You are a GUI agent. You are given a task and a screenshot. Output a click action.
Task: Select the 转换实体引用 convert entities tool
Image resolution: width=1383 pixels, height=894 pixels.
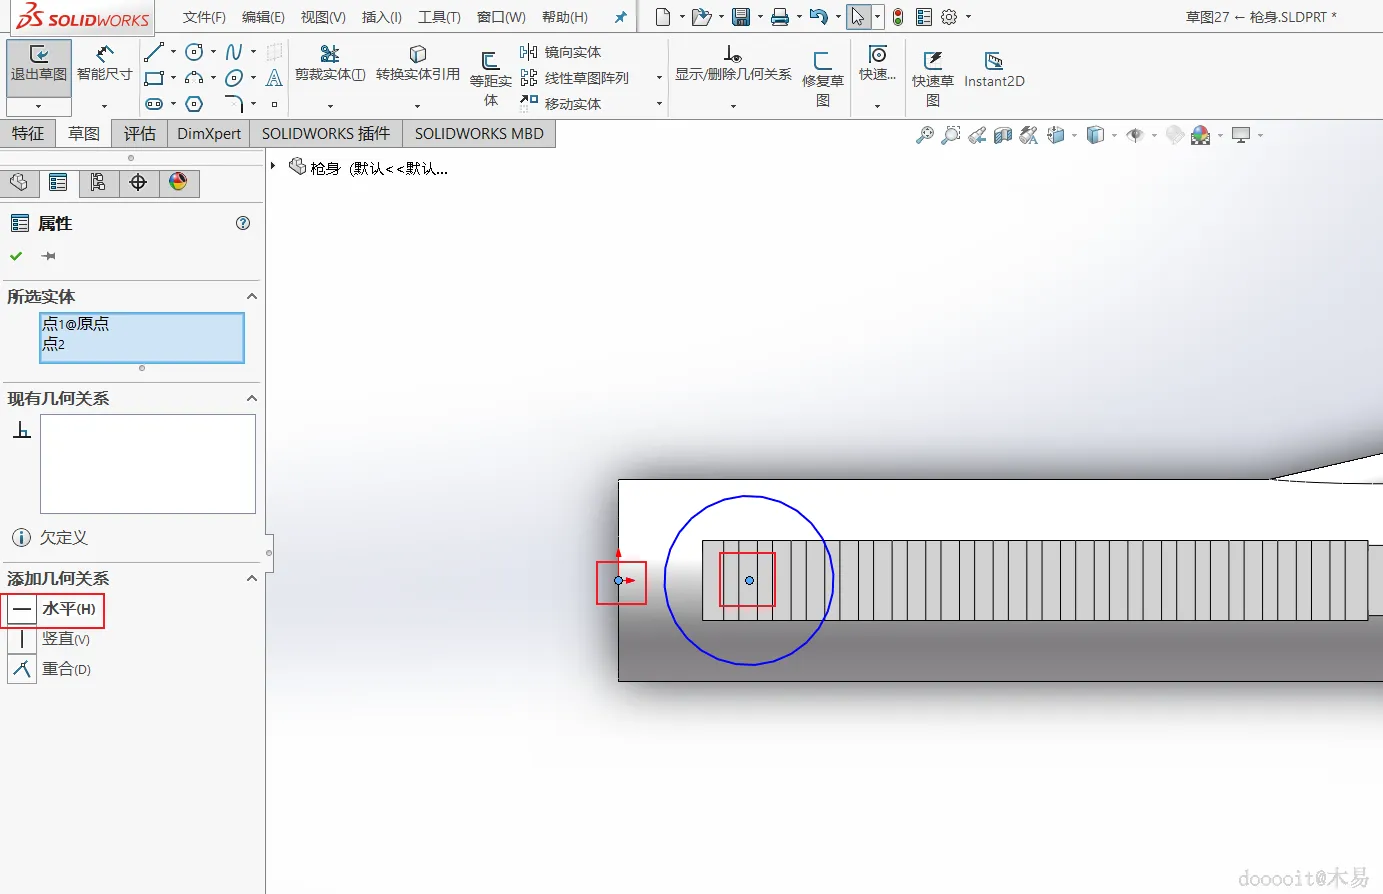click(x=418, y=64)
